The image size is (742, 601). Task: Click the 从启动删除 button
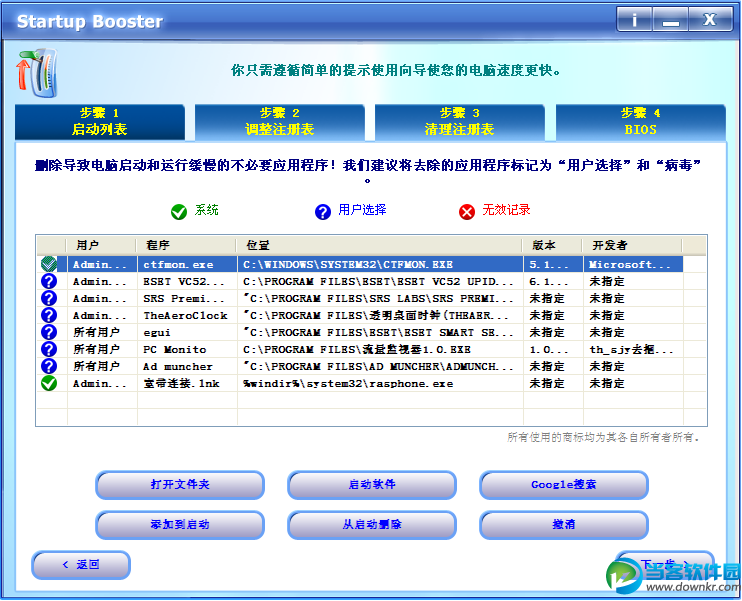point(372,525)
